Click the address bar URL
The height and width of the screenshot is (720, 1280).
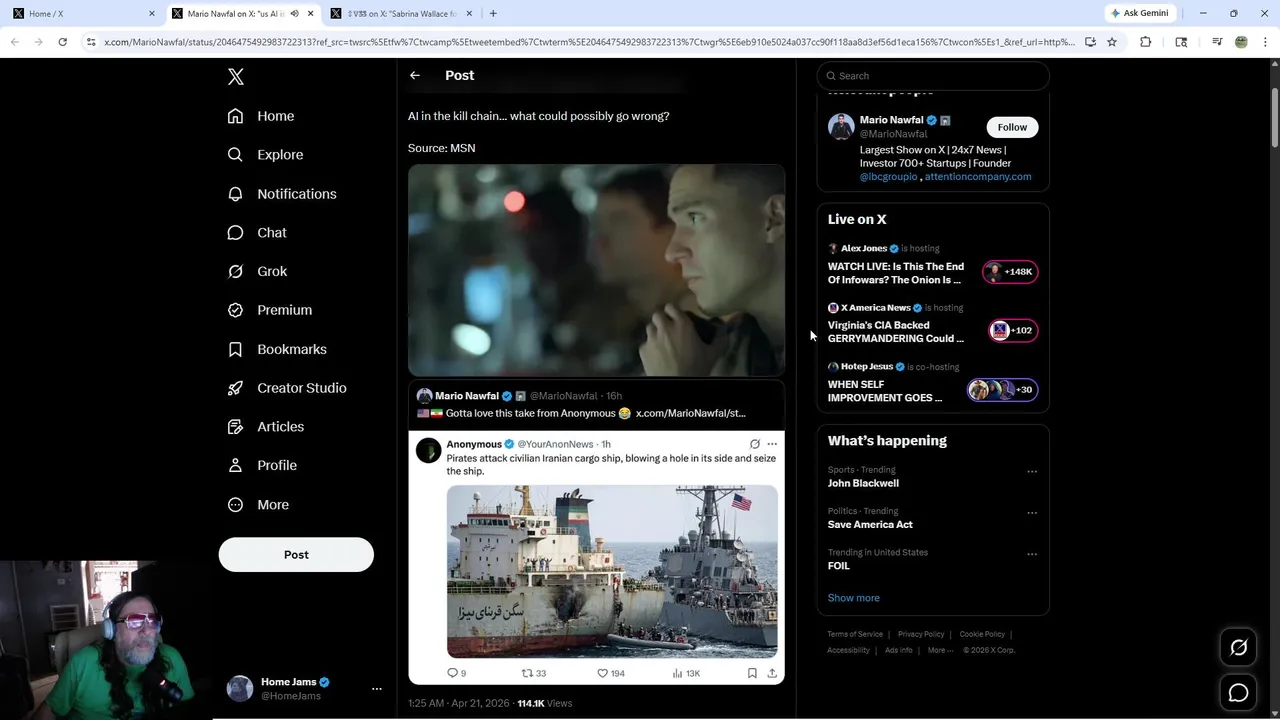(x=590, y=42)
